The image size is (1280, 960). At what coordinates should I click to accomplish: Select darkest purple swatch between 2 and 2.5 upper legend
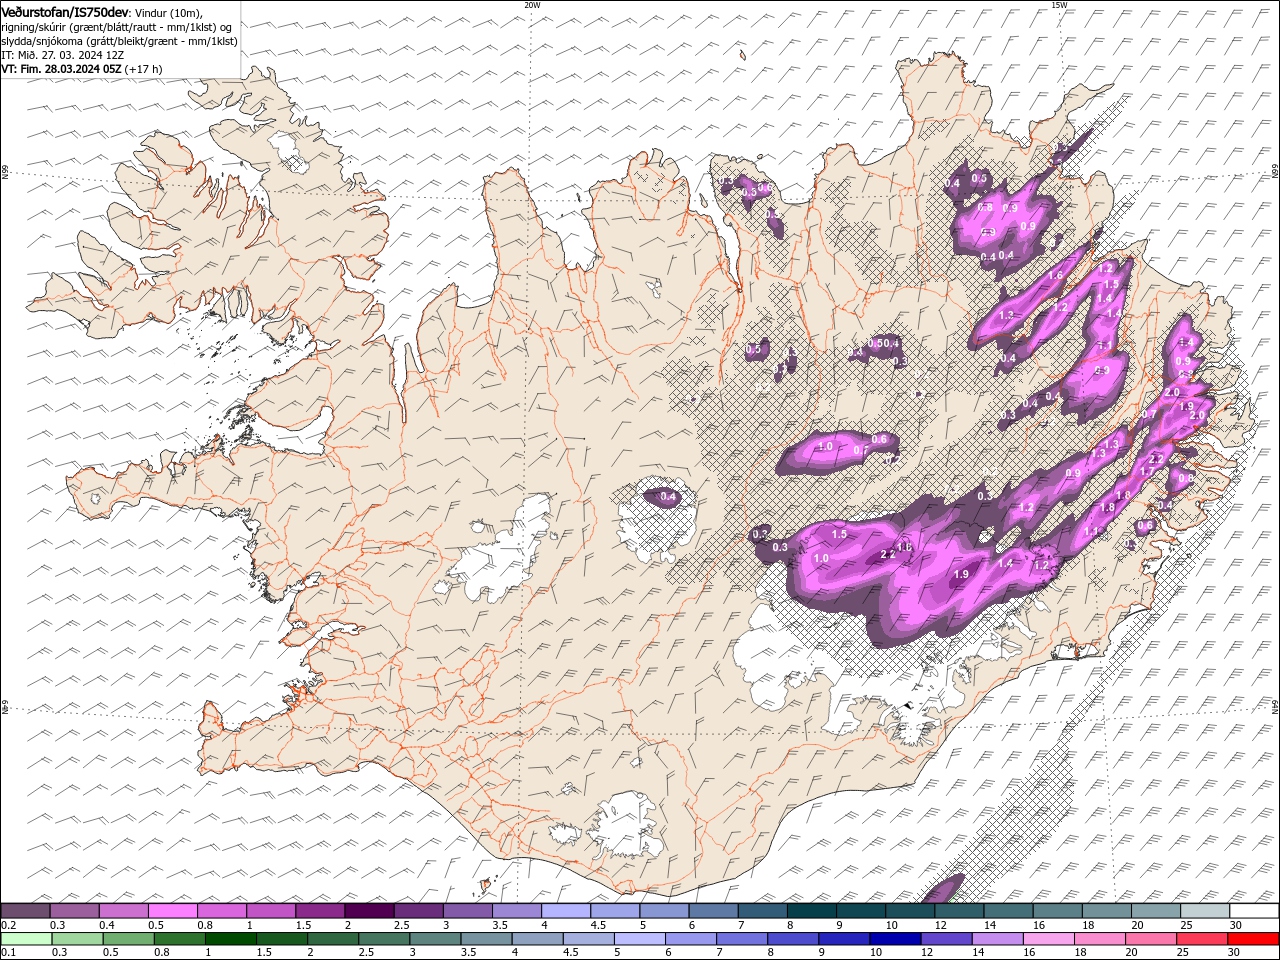[369, 911]
